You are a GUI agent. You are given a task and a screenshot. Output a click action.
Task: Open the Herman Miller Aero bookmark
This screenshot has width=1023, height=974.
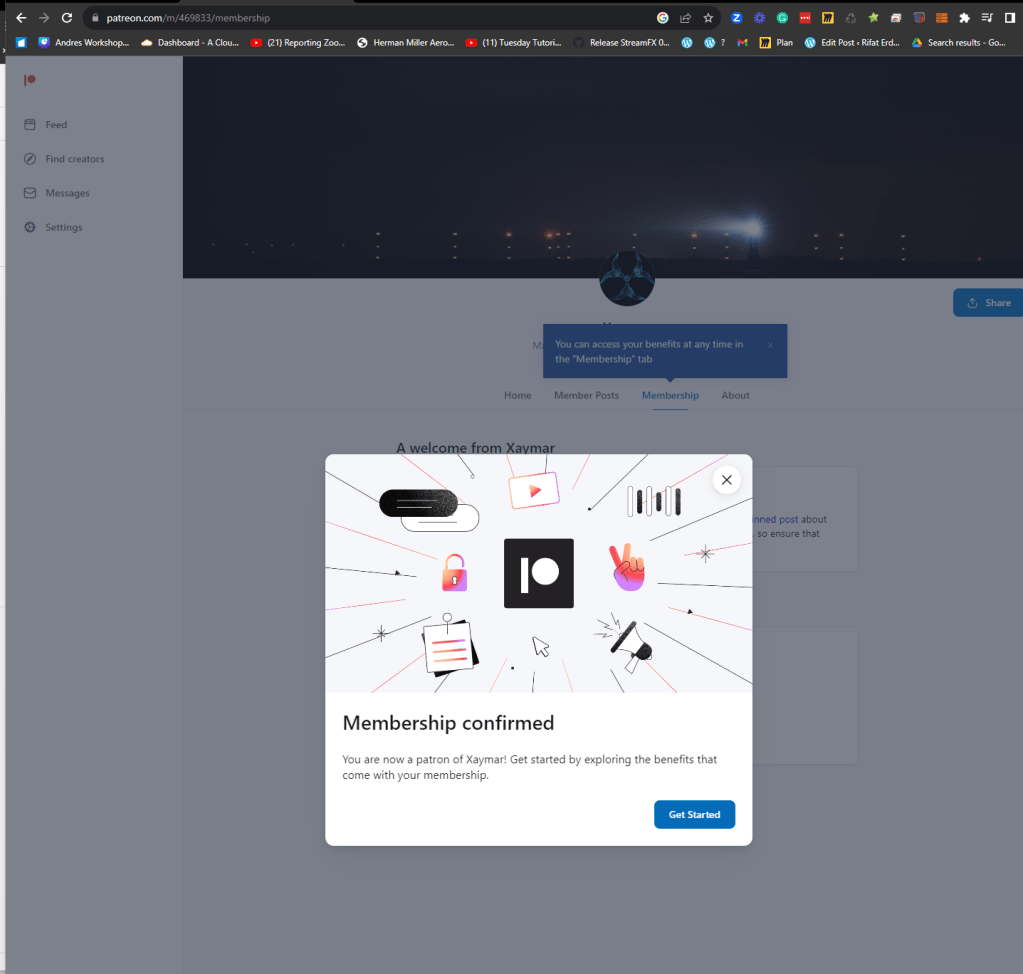(x=405, y=42)
